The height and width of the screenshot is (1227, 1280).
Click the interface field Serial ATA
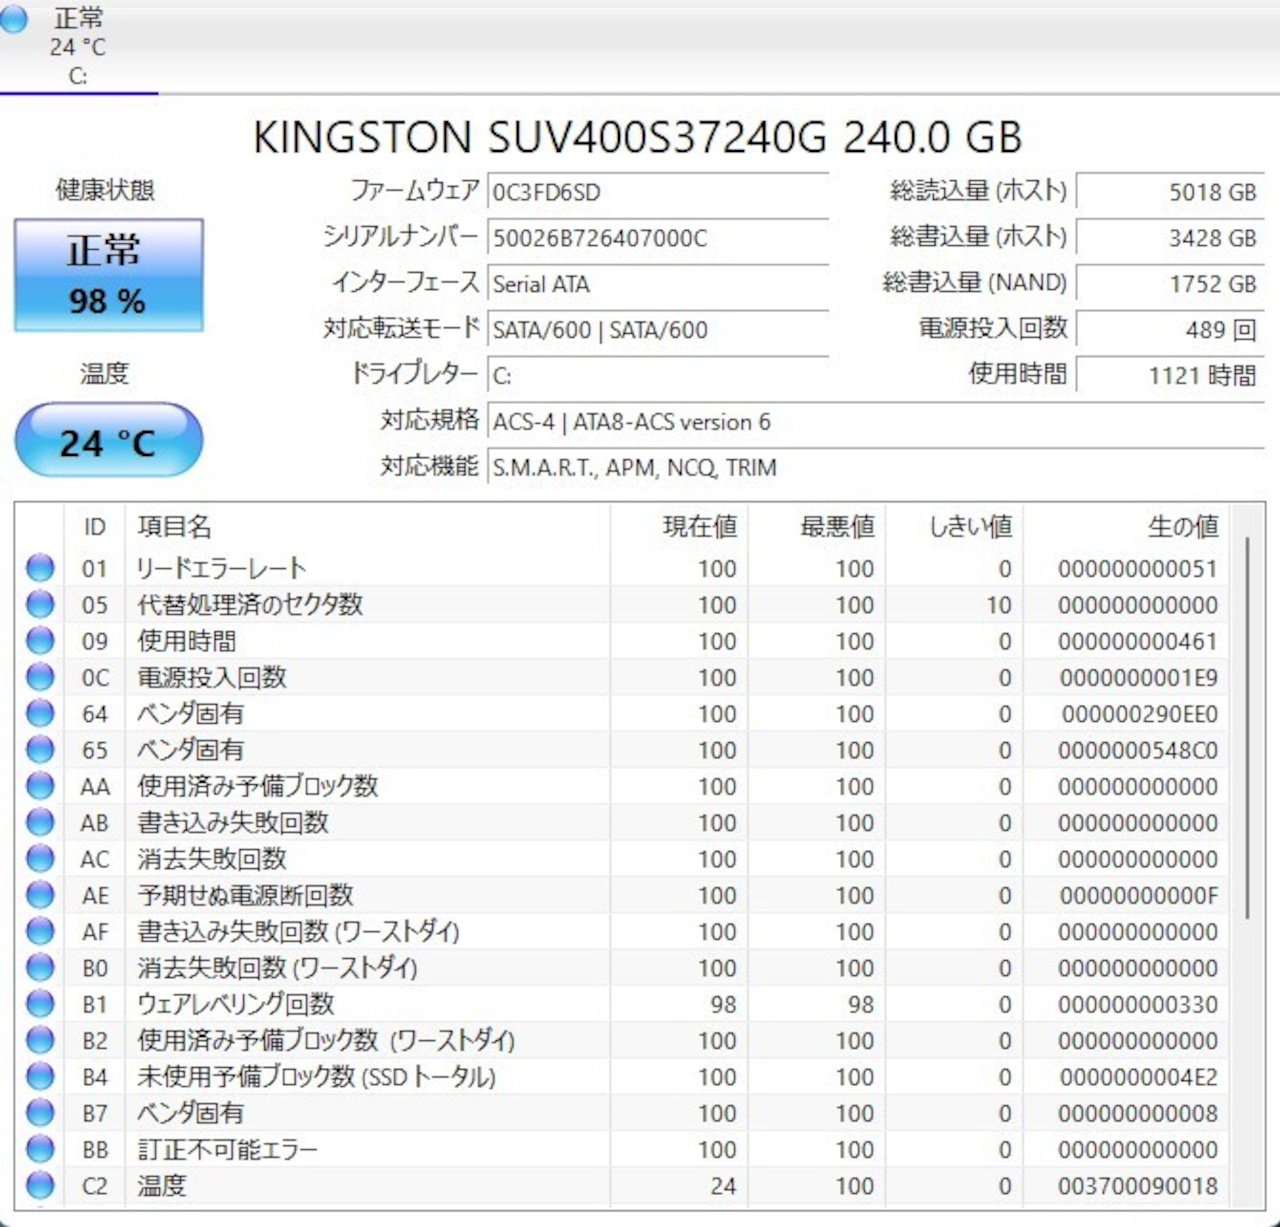point(658,284)
